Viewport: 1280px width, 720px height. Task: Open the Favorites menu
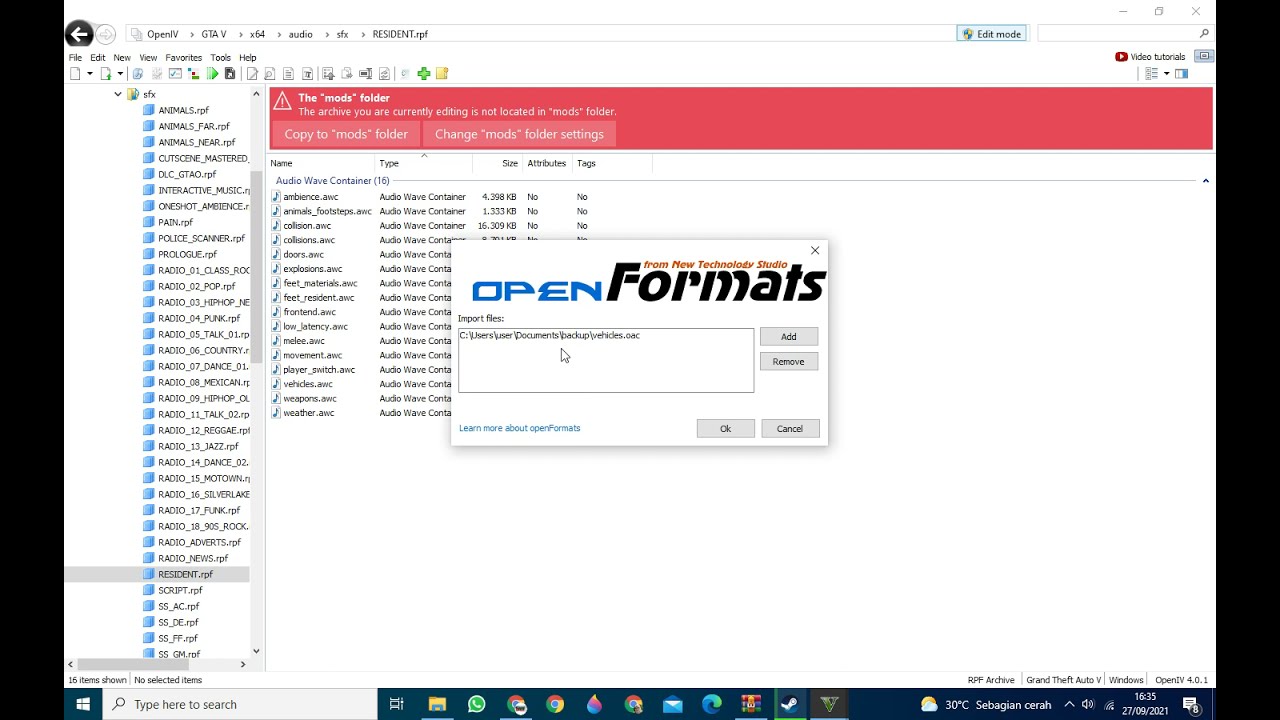tap(184, 57)
